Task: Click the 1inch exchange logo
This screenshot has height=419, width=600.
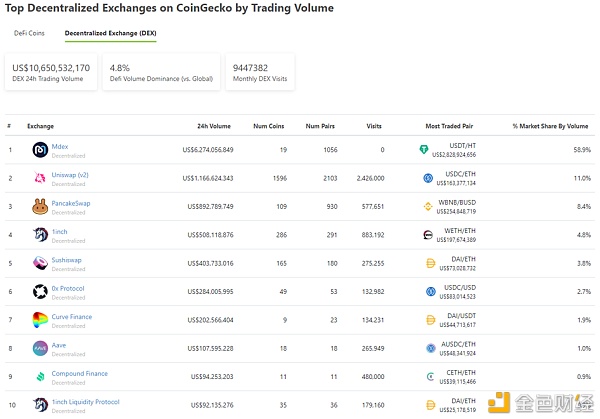Action: click(40, 235)
